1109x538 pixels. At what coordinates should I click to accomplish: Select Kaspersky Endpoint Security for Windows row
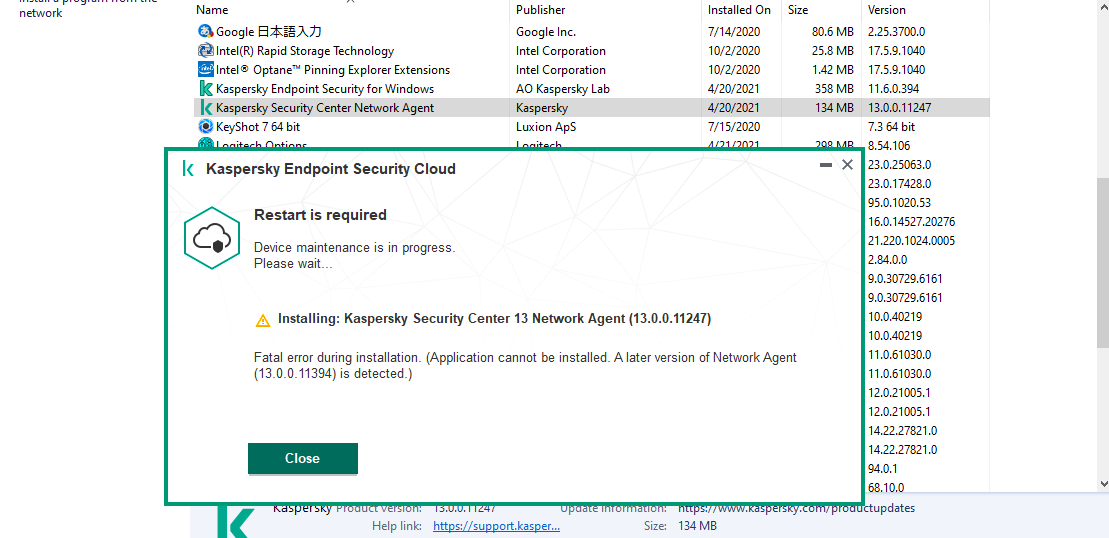coord(591,88)
